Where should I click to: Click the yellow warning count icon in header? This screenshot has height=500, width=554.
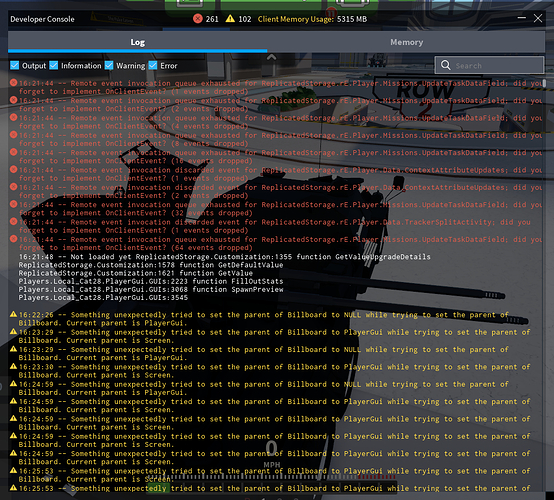point(230,18)
